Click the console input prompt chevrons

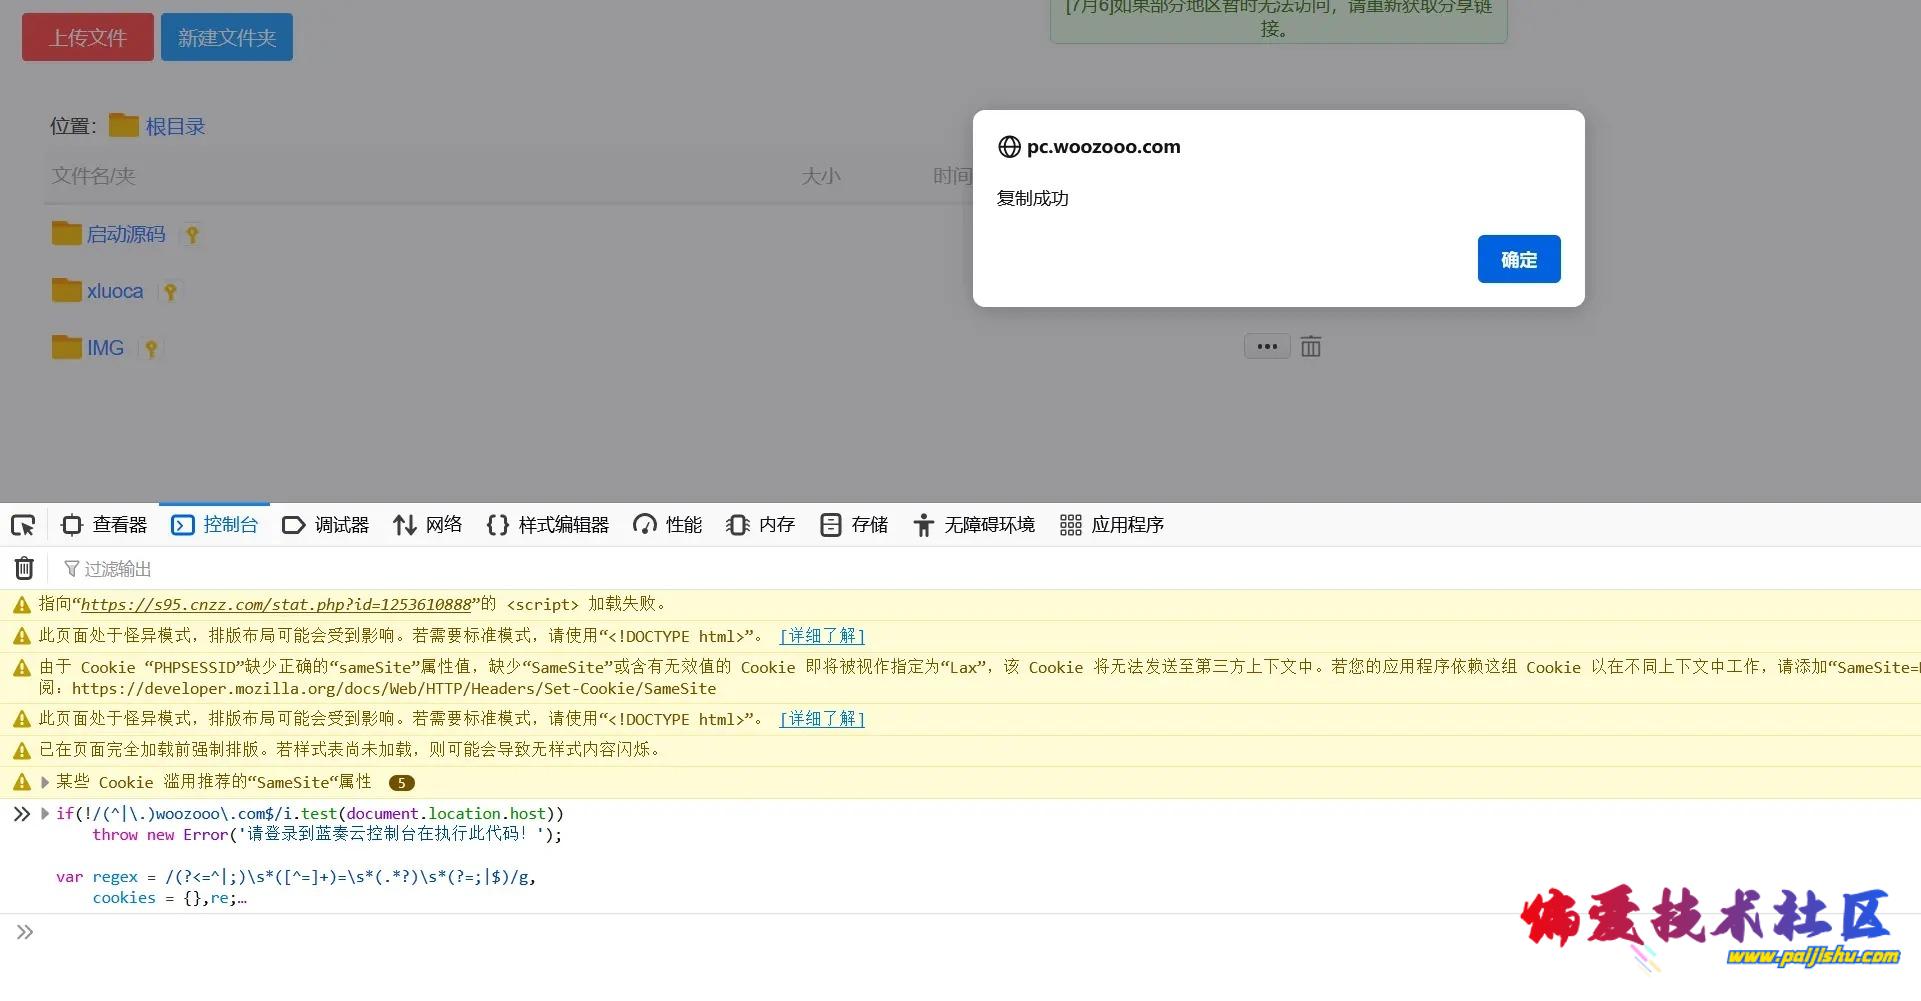click(25, 932)
